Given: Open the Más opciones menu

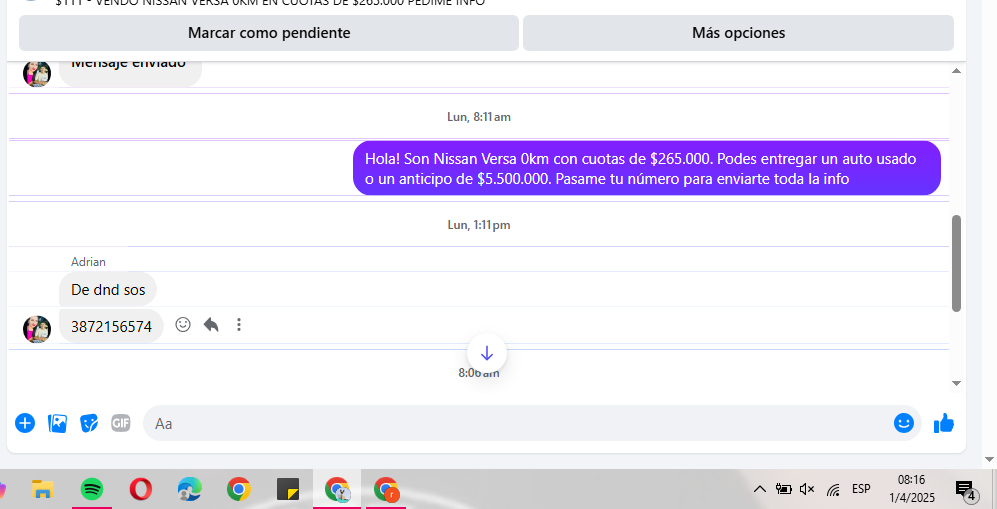Looking at the screenshot, I should [x=738, y=33].
